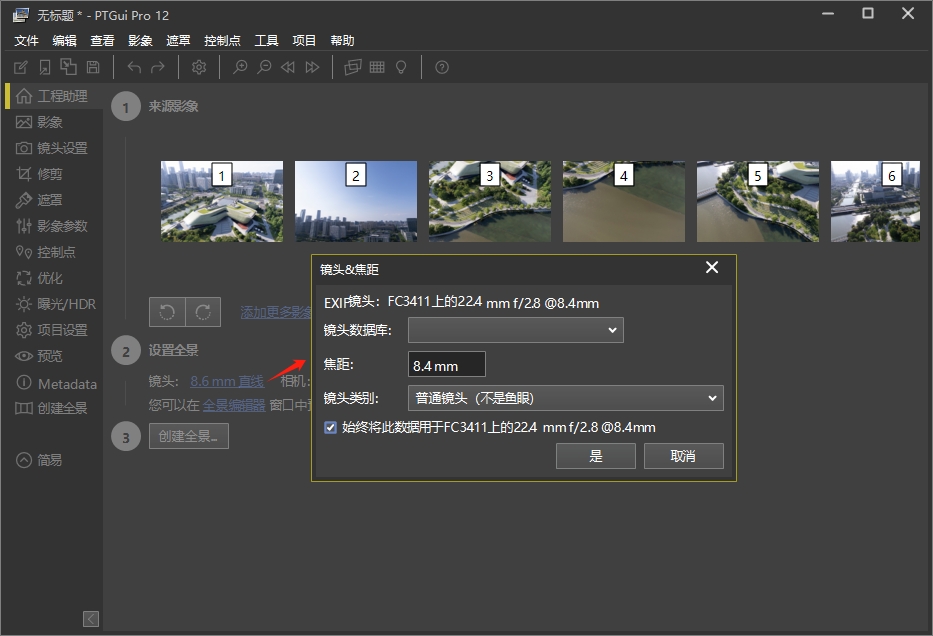Click the grid table toolbar icon
933x636 pixels.
377,67
